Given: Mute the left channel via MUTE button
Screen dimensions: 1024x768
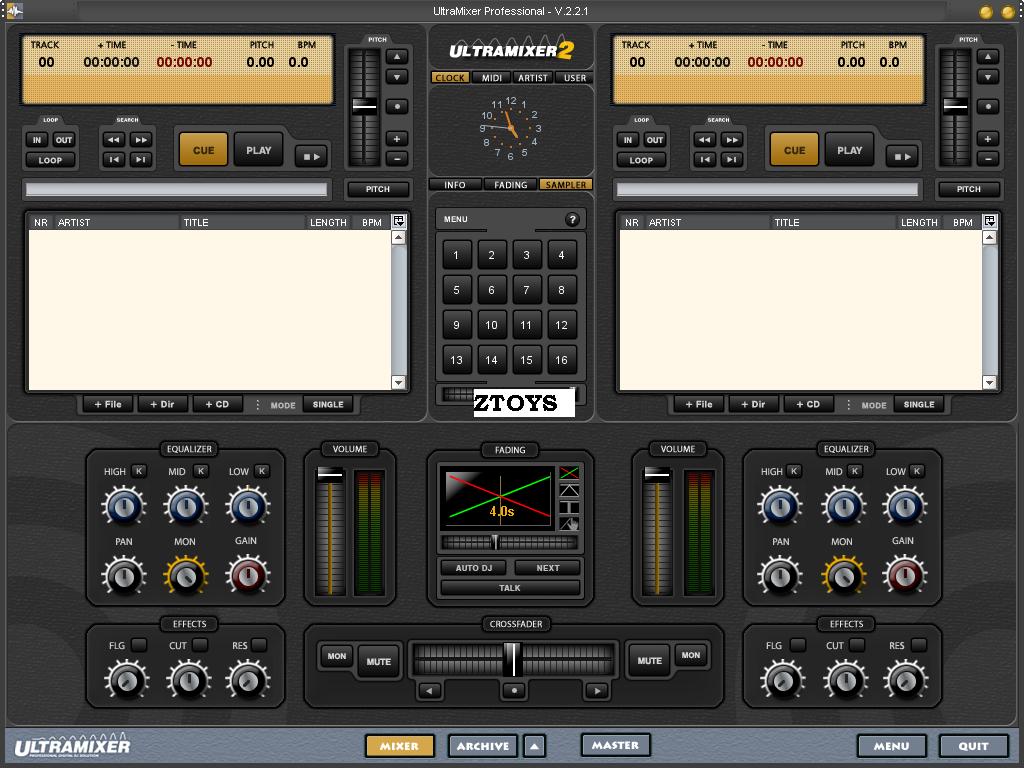Looking at the screenshot, I should tap(379, 661).
